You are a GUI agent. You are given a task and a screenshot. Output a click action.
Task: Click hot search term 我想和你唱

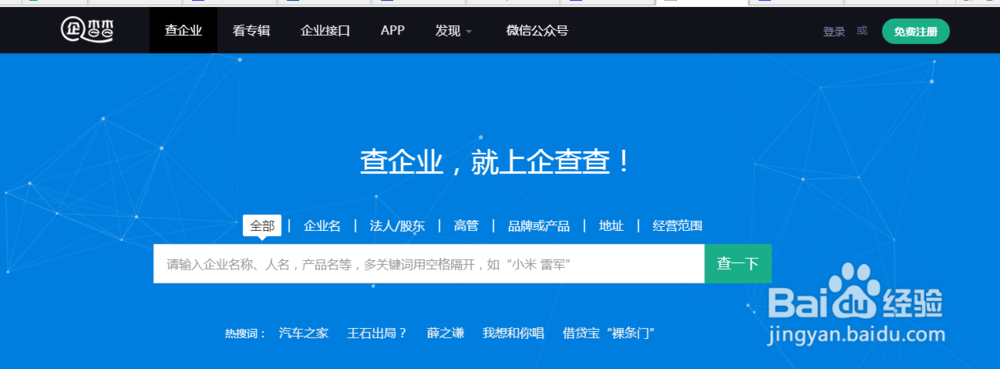(513, 333)
